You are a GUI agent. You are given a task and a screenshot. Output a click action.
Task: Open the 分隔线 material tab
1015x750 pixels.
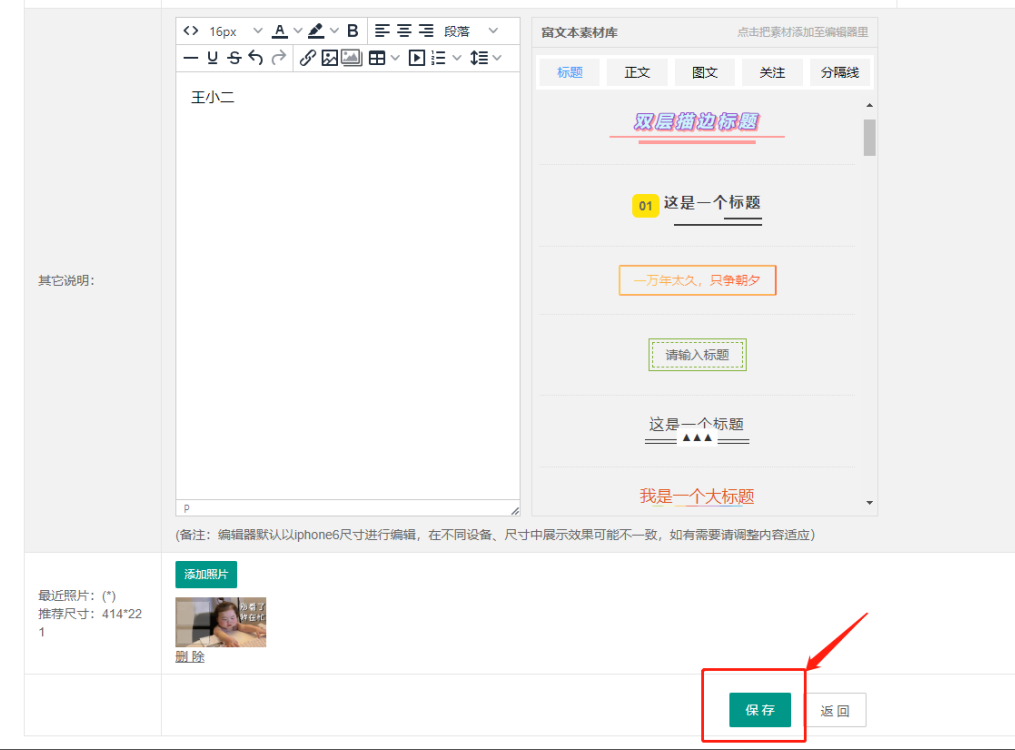[840, 72]
